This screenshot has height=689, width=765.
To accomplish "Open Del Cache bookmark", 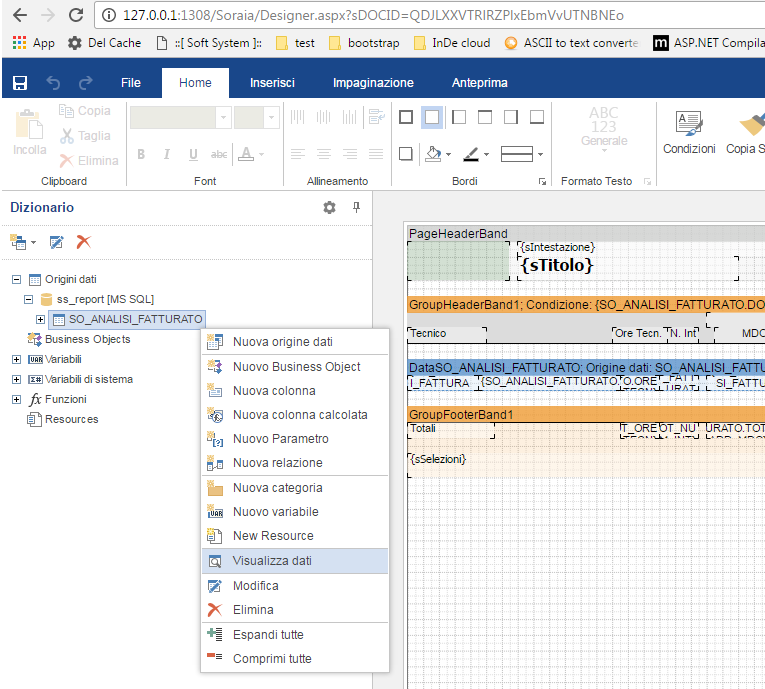I will (104, 43).
